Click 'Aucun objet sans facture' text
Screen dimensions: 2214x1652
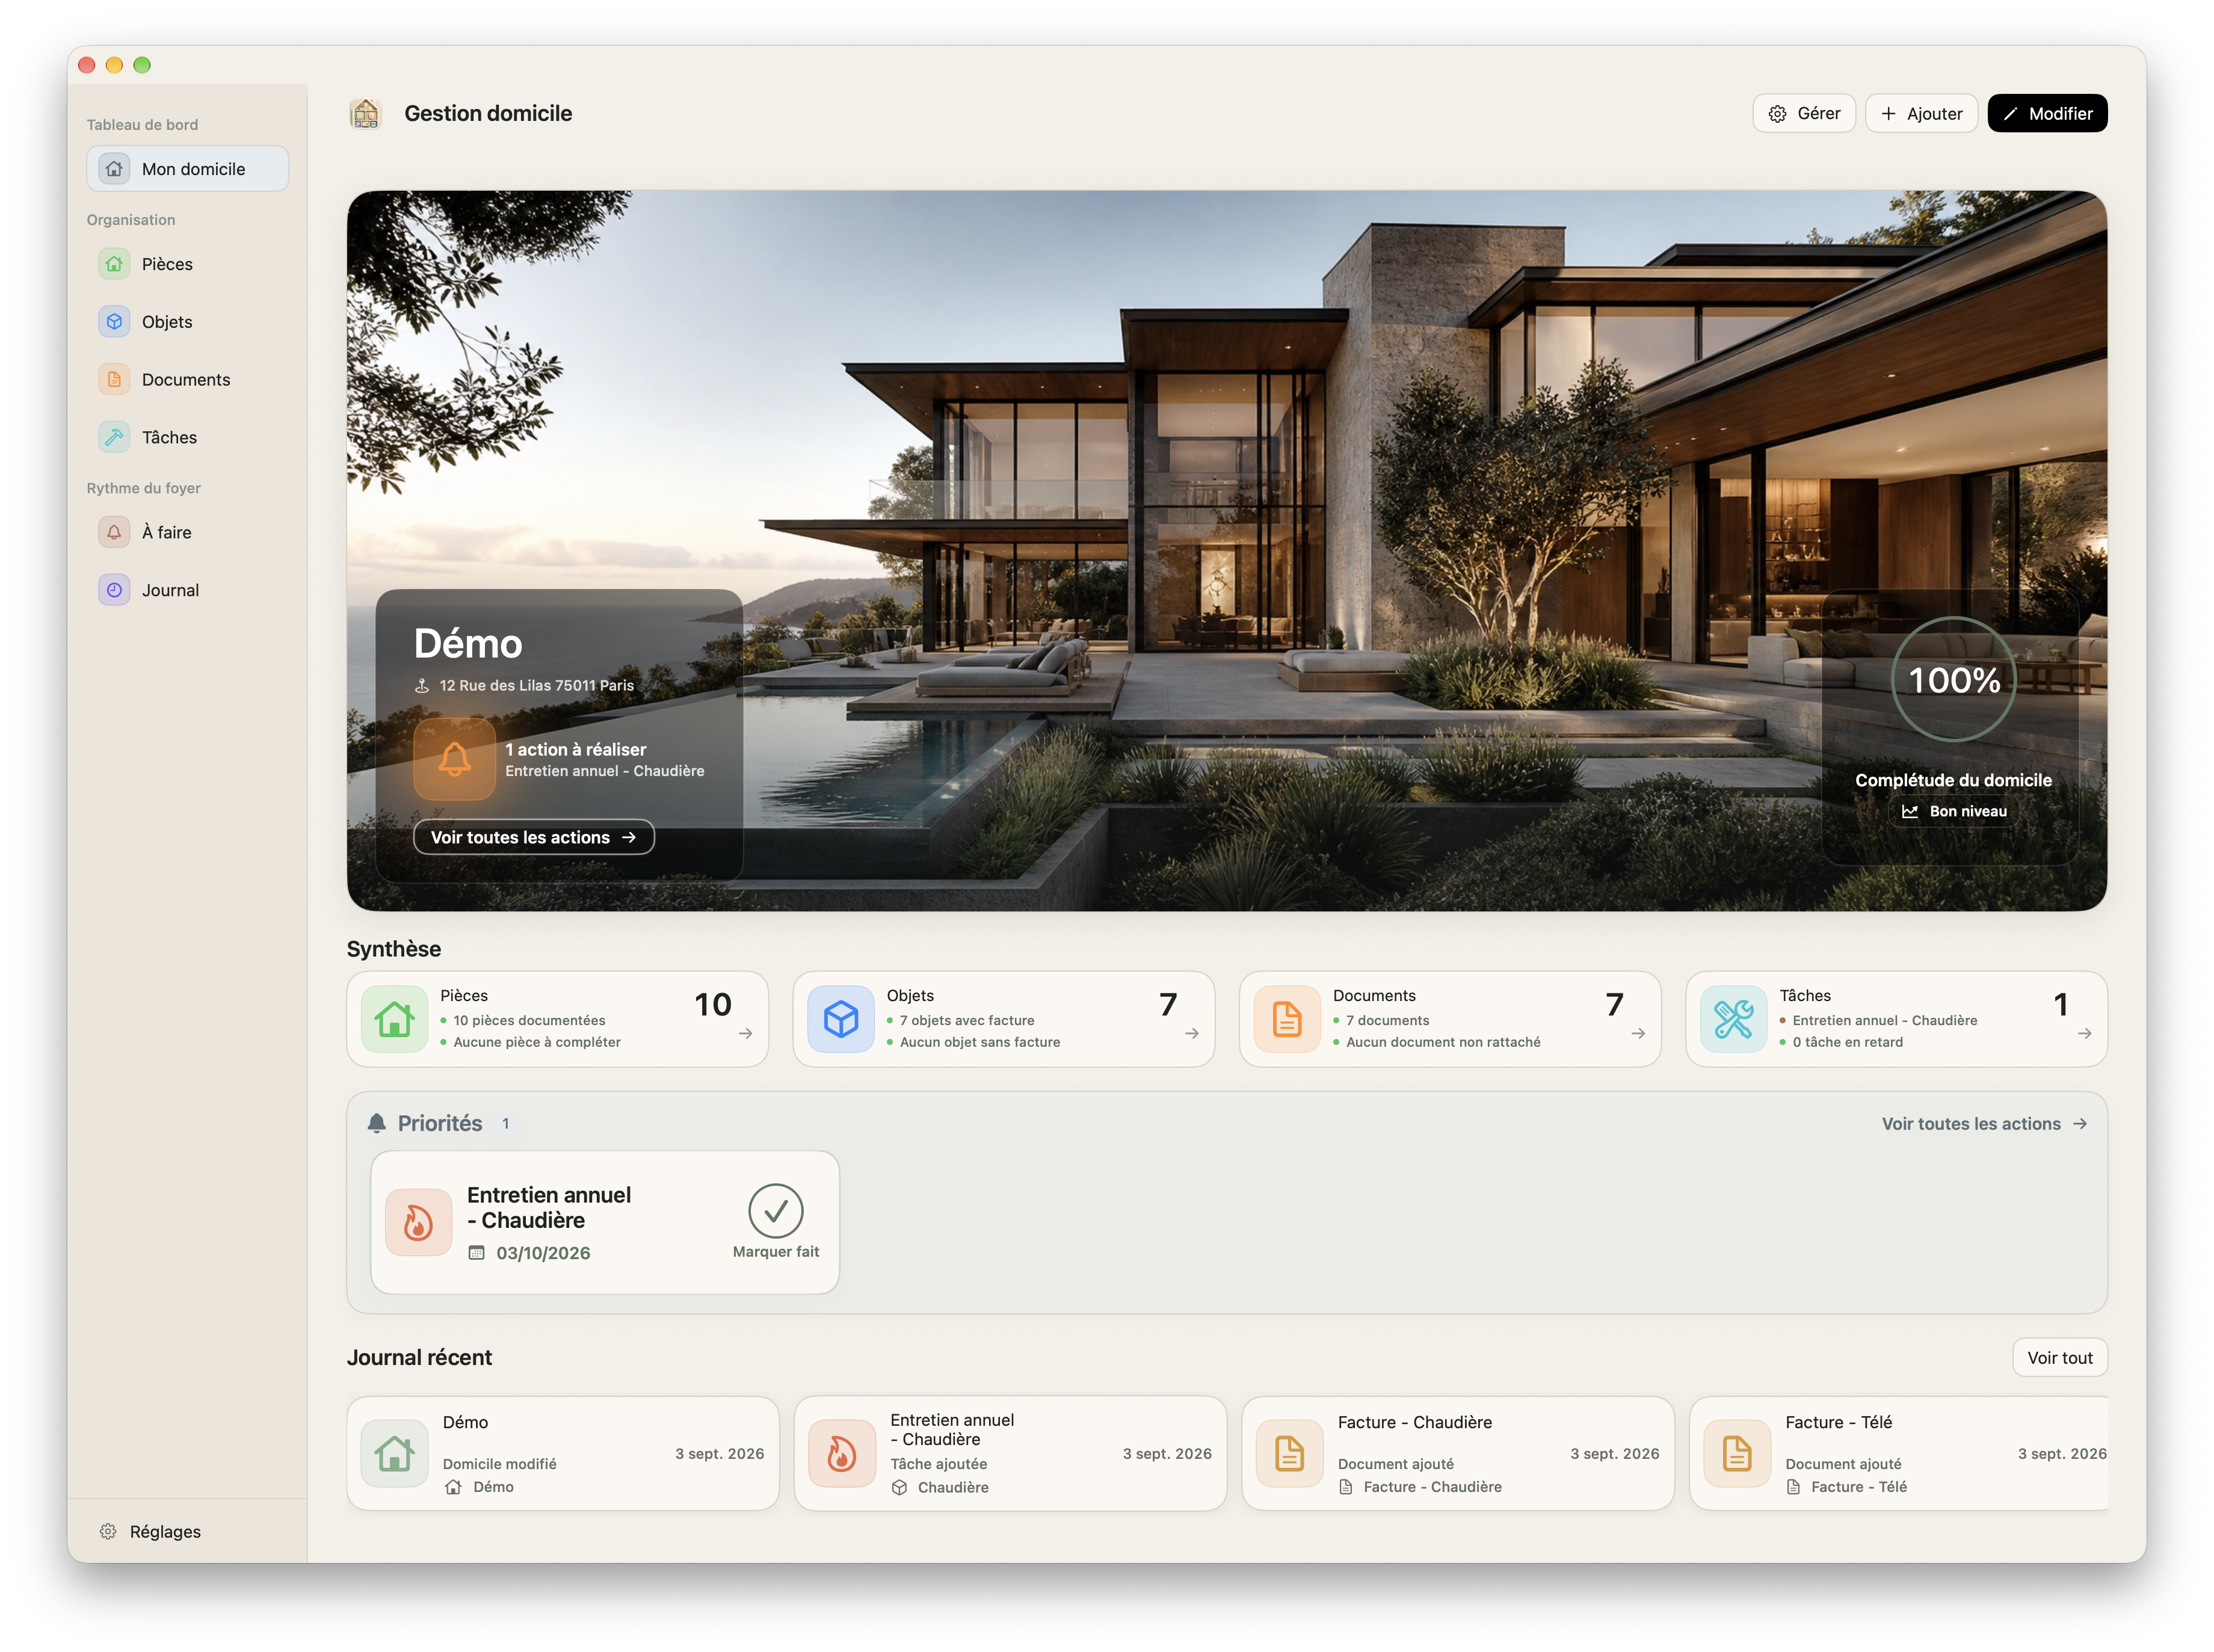point(979,1042)
